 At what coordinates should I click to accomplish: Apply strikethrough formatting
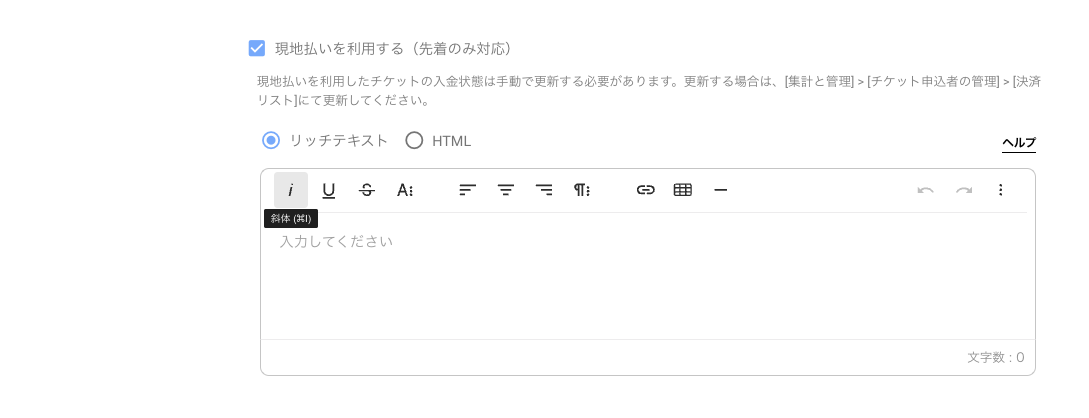[367, 190]
